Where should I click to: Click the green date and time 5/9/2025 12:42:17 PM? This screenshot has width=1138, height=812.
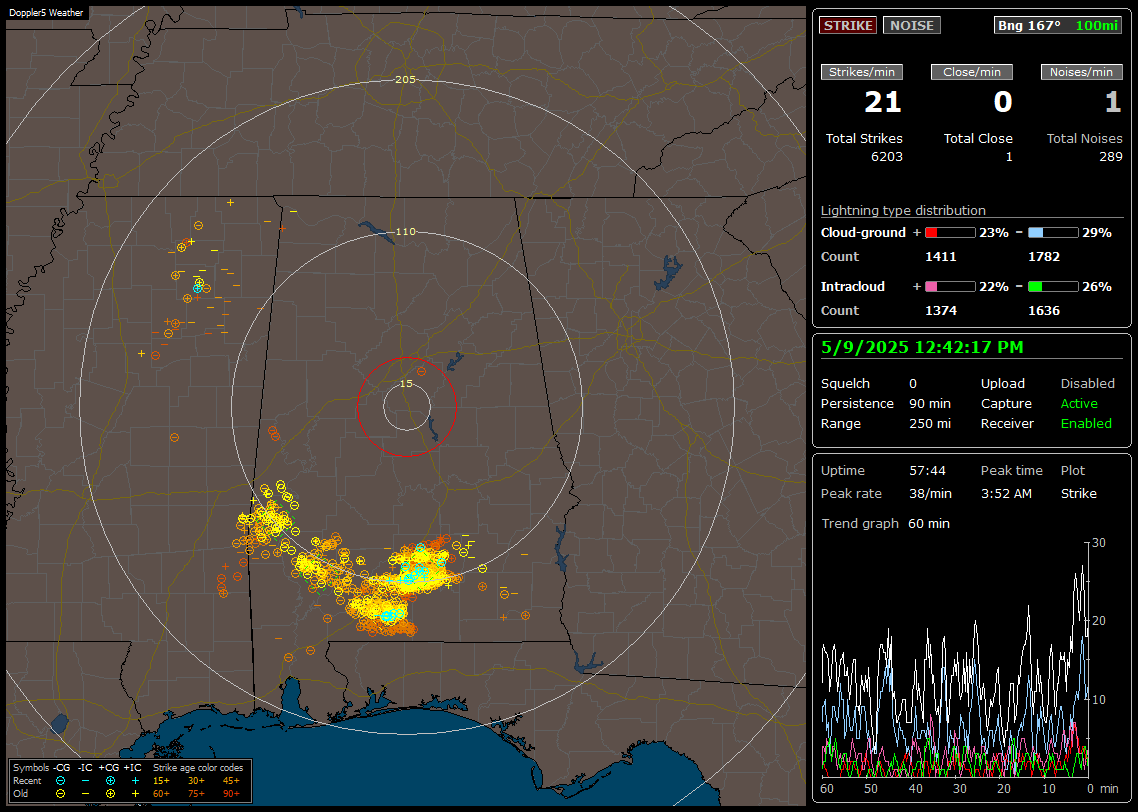922,348
